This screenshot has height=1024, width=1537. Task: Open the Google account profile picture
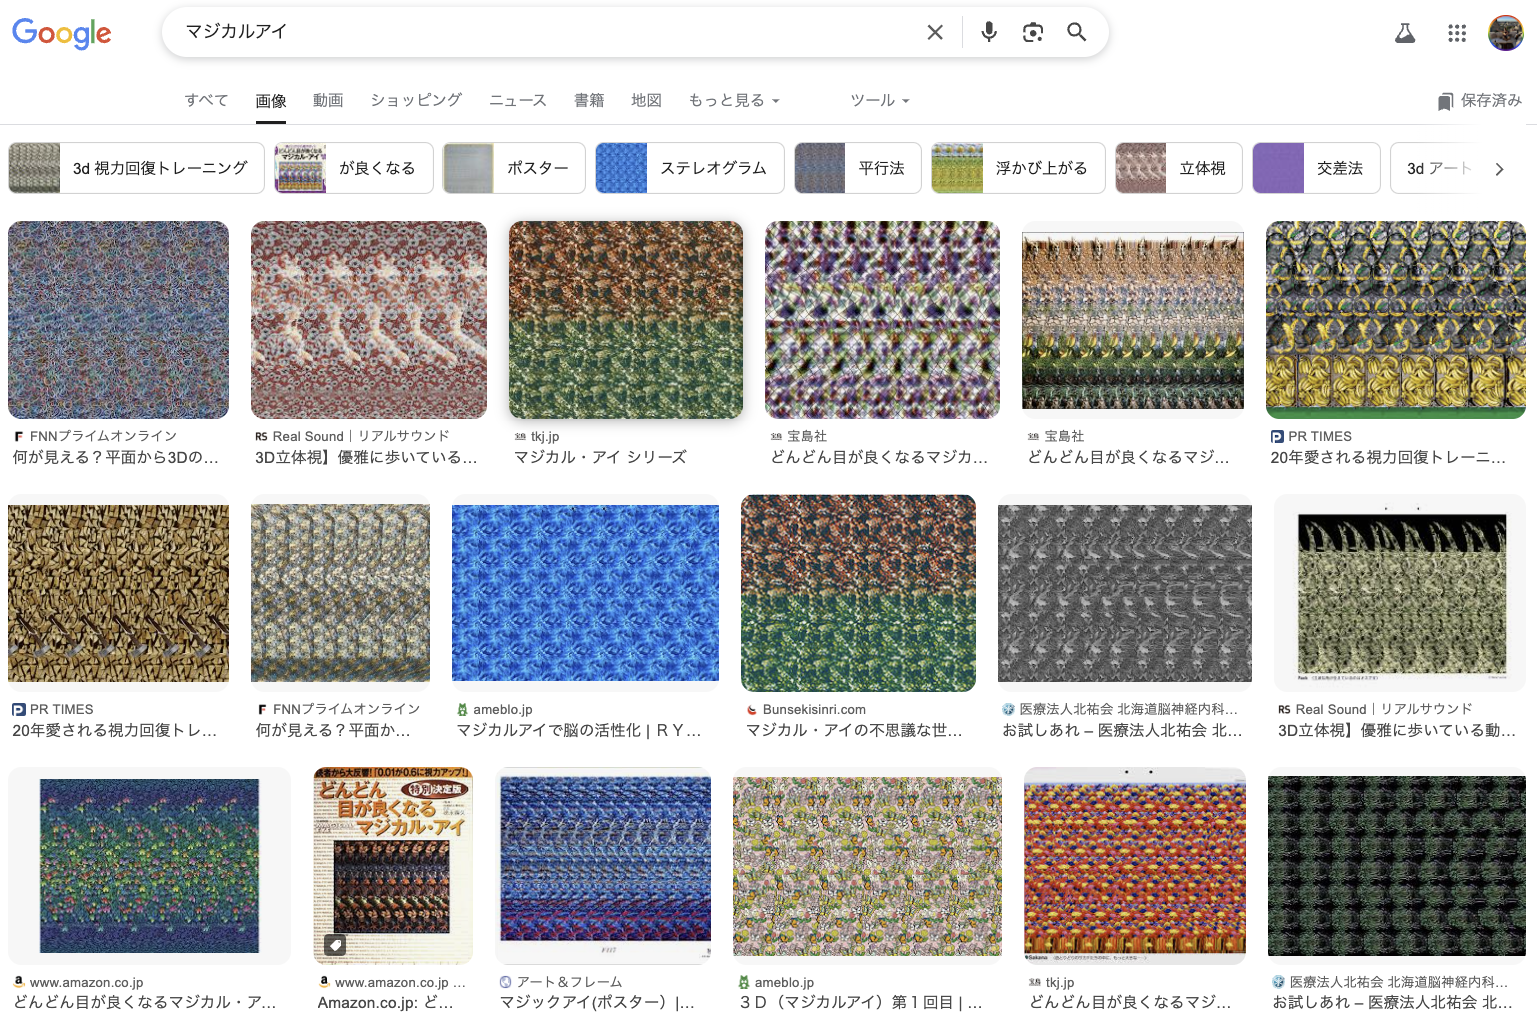1505,33
